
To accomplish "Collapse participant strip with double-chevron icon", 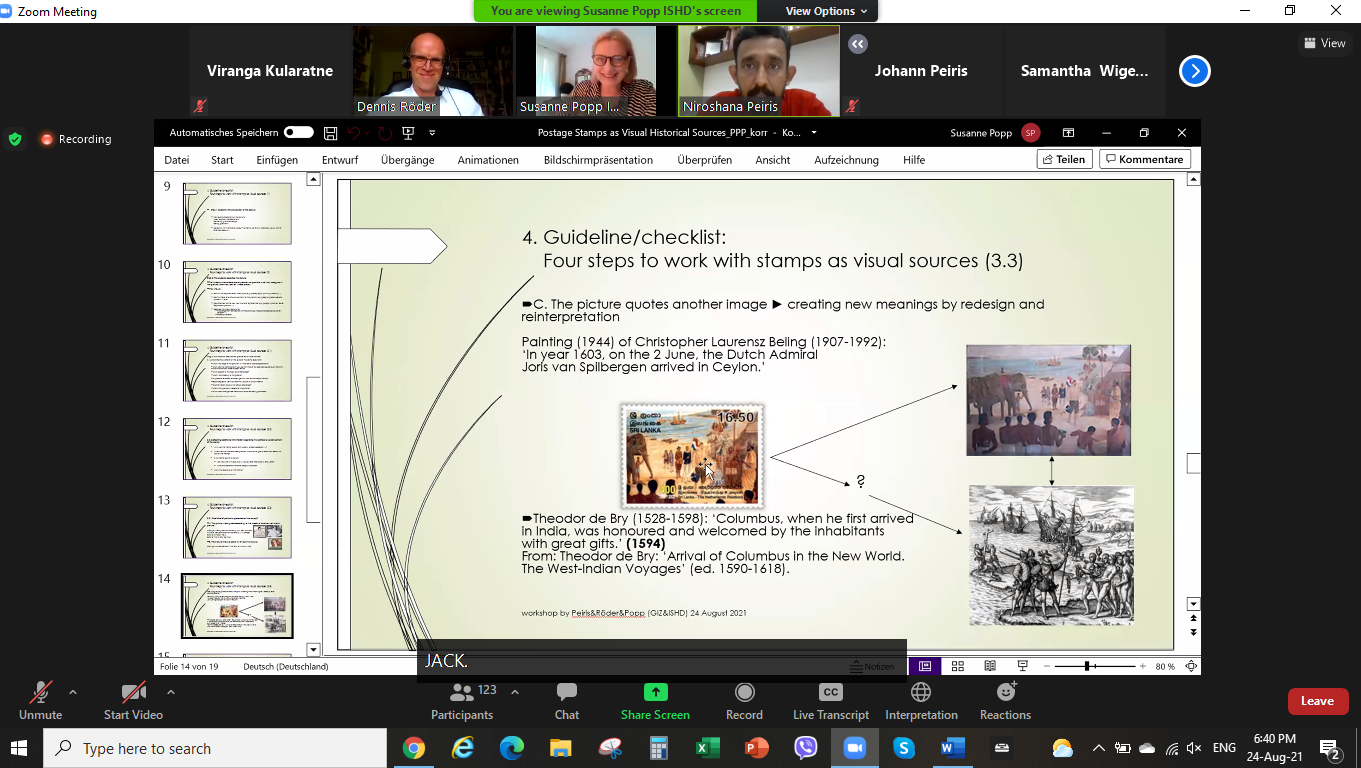I will (x=857, y=44).
